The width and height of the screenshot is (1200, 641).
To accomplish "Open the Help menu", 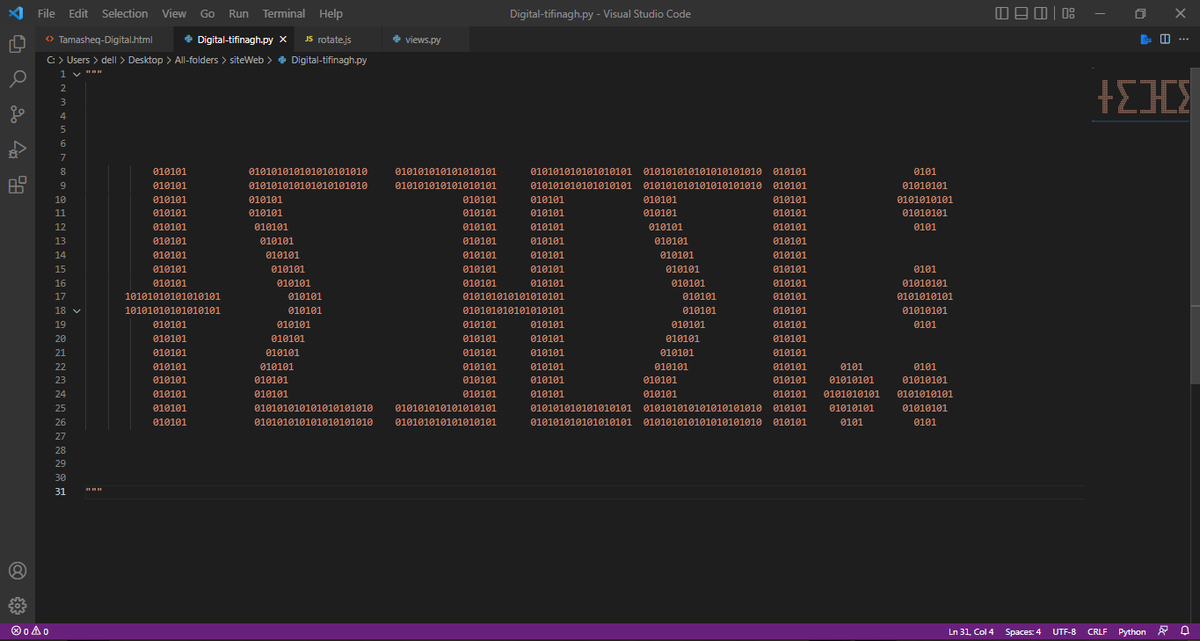I will tap(331, 14).
